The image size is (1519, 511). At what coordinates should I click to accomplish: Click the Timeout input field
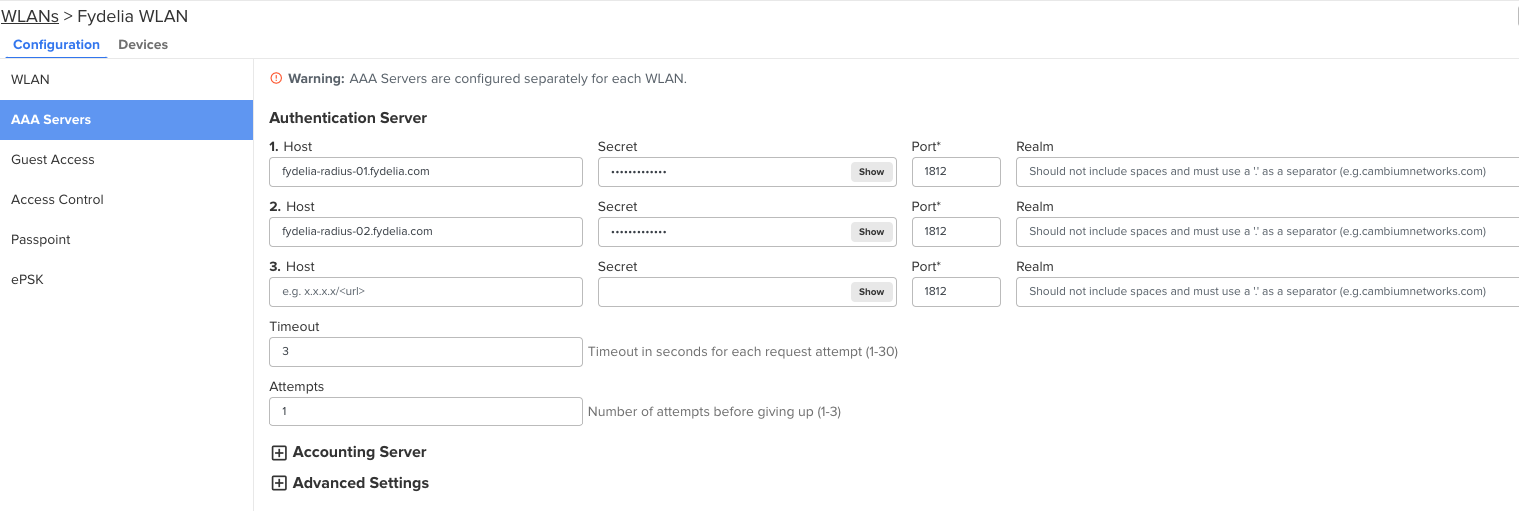tap(425, 352)
